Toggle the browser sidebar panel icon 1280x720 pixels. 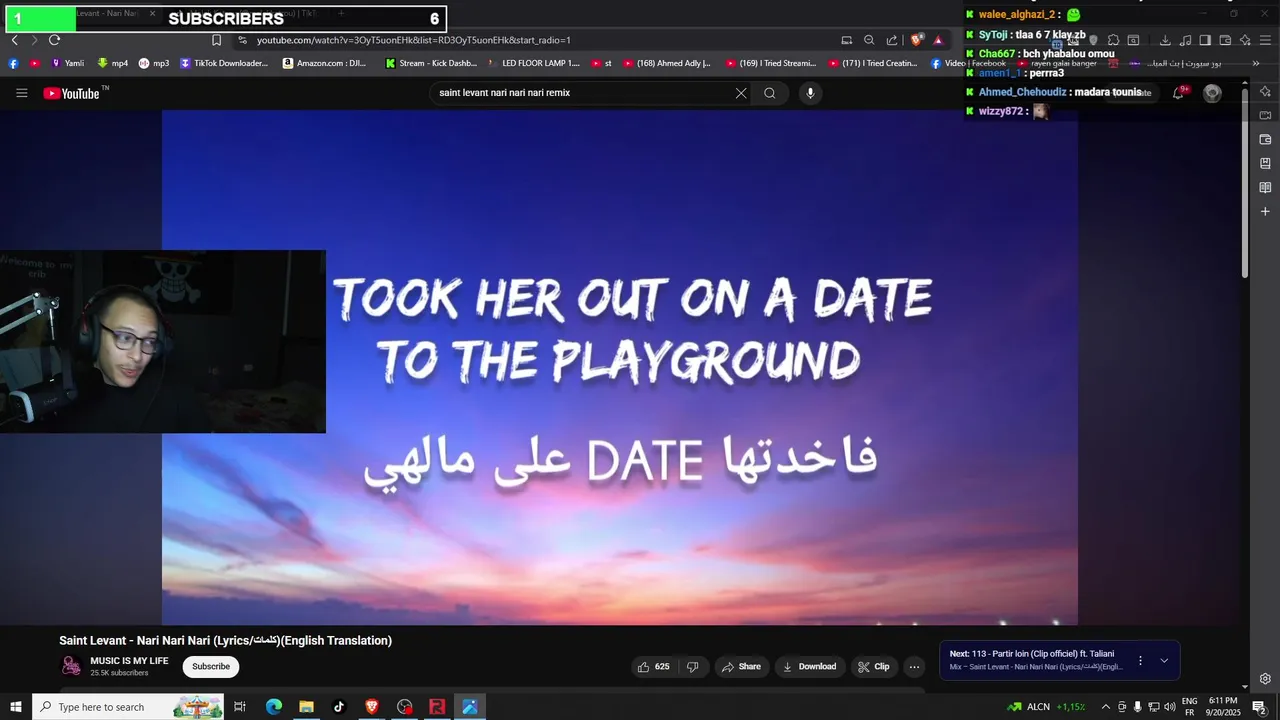[x=1205, y=40]
